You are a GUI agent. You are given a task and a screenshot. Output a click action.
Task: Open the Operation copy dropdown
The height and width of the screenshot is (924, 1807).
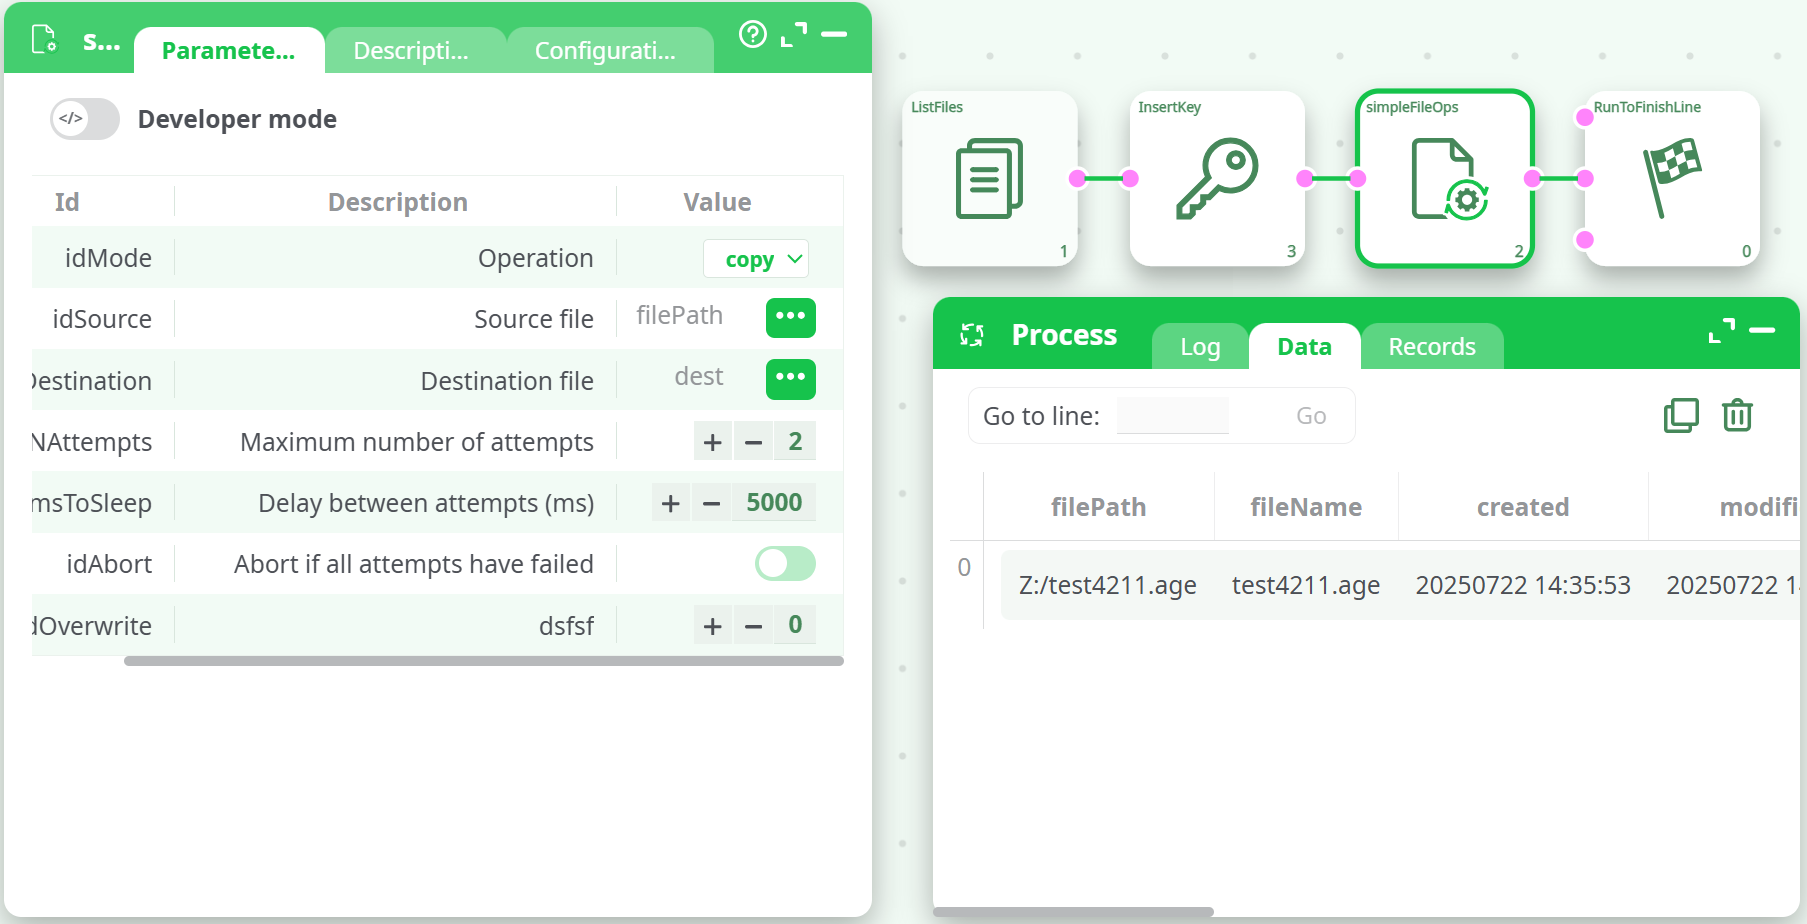(x=756, y=259)
